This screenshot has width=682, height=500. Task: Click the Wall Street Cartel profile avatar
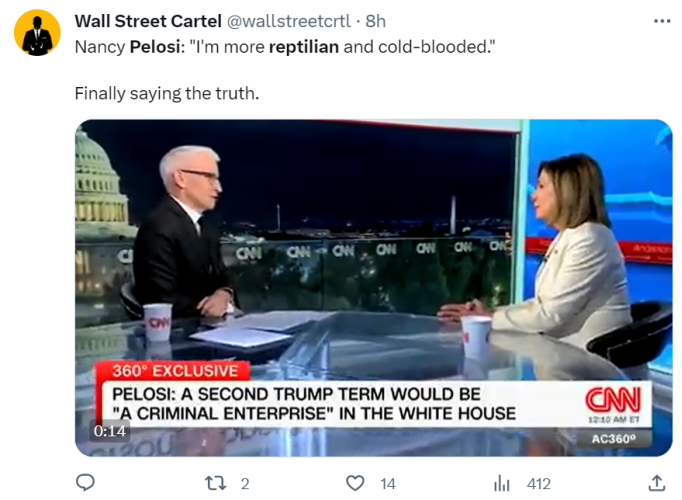(x=37, y=33)
